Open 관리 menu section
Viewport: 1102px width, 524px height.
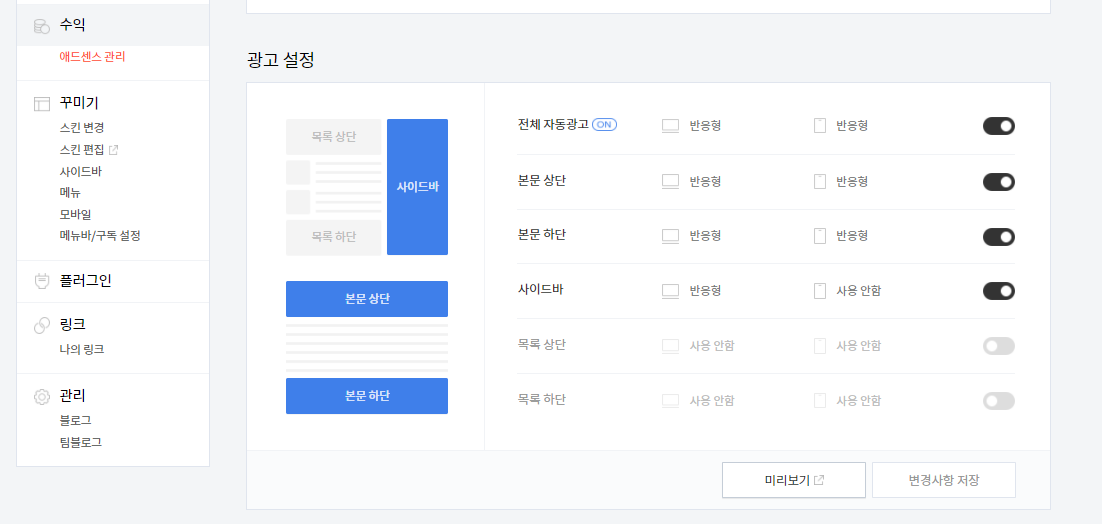pos(72,395)
